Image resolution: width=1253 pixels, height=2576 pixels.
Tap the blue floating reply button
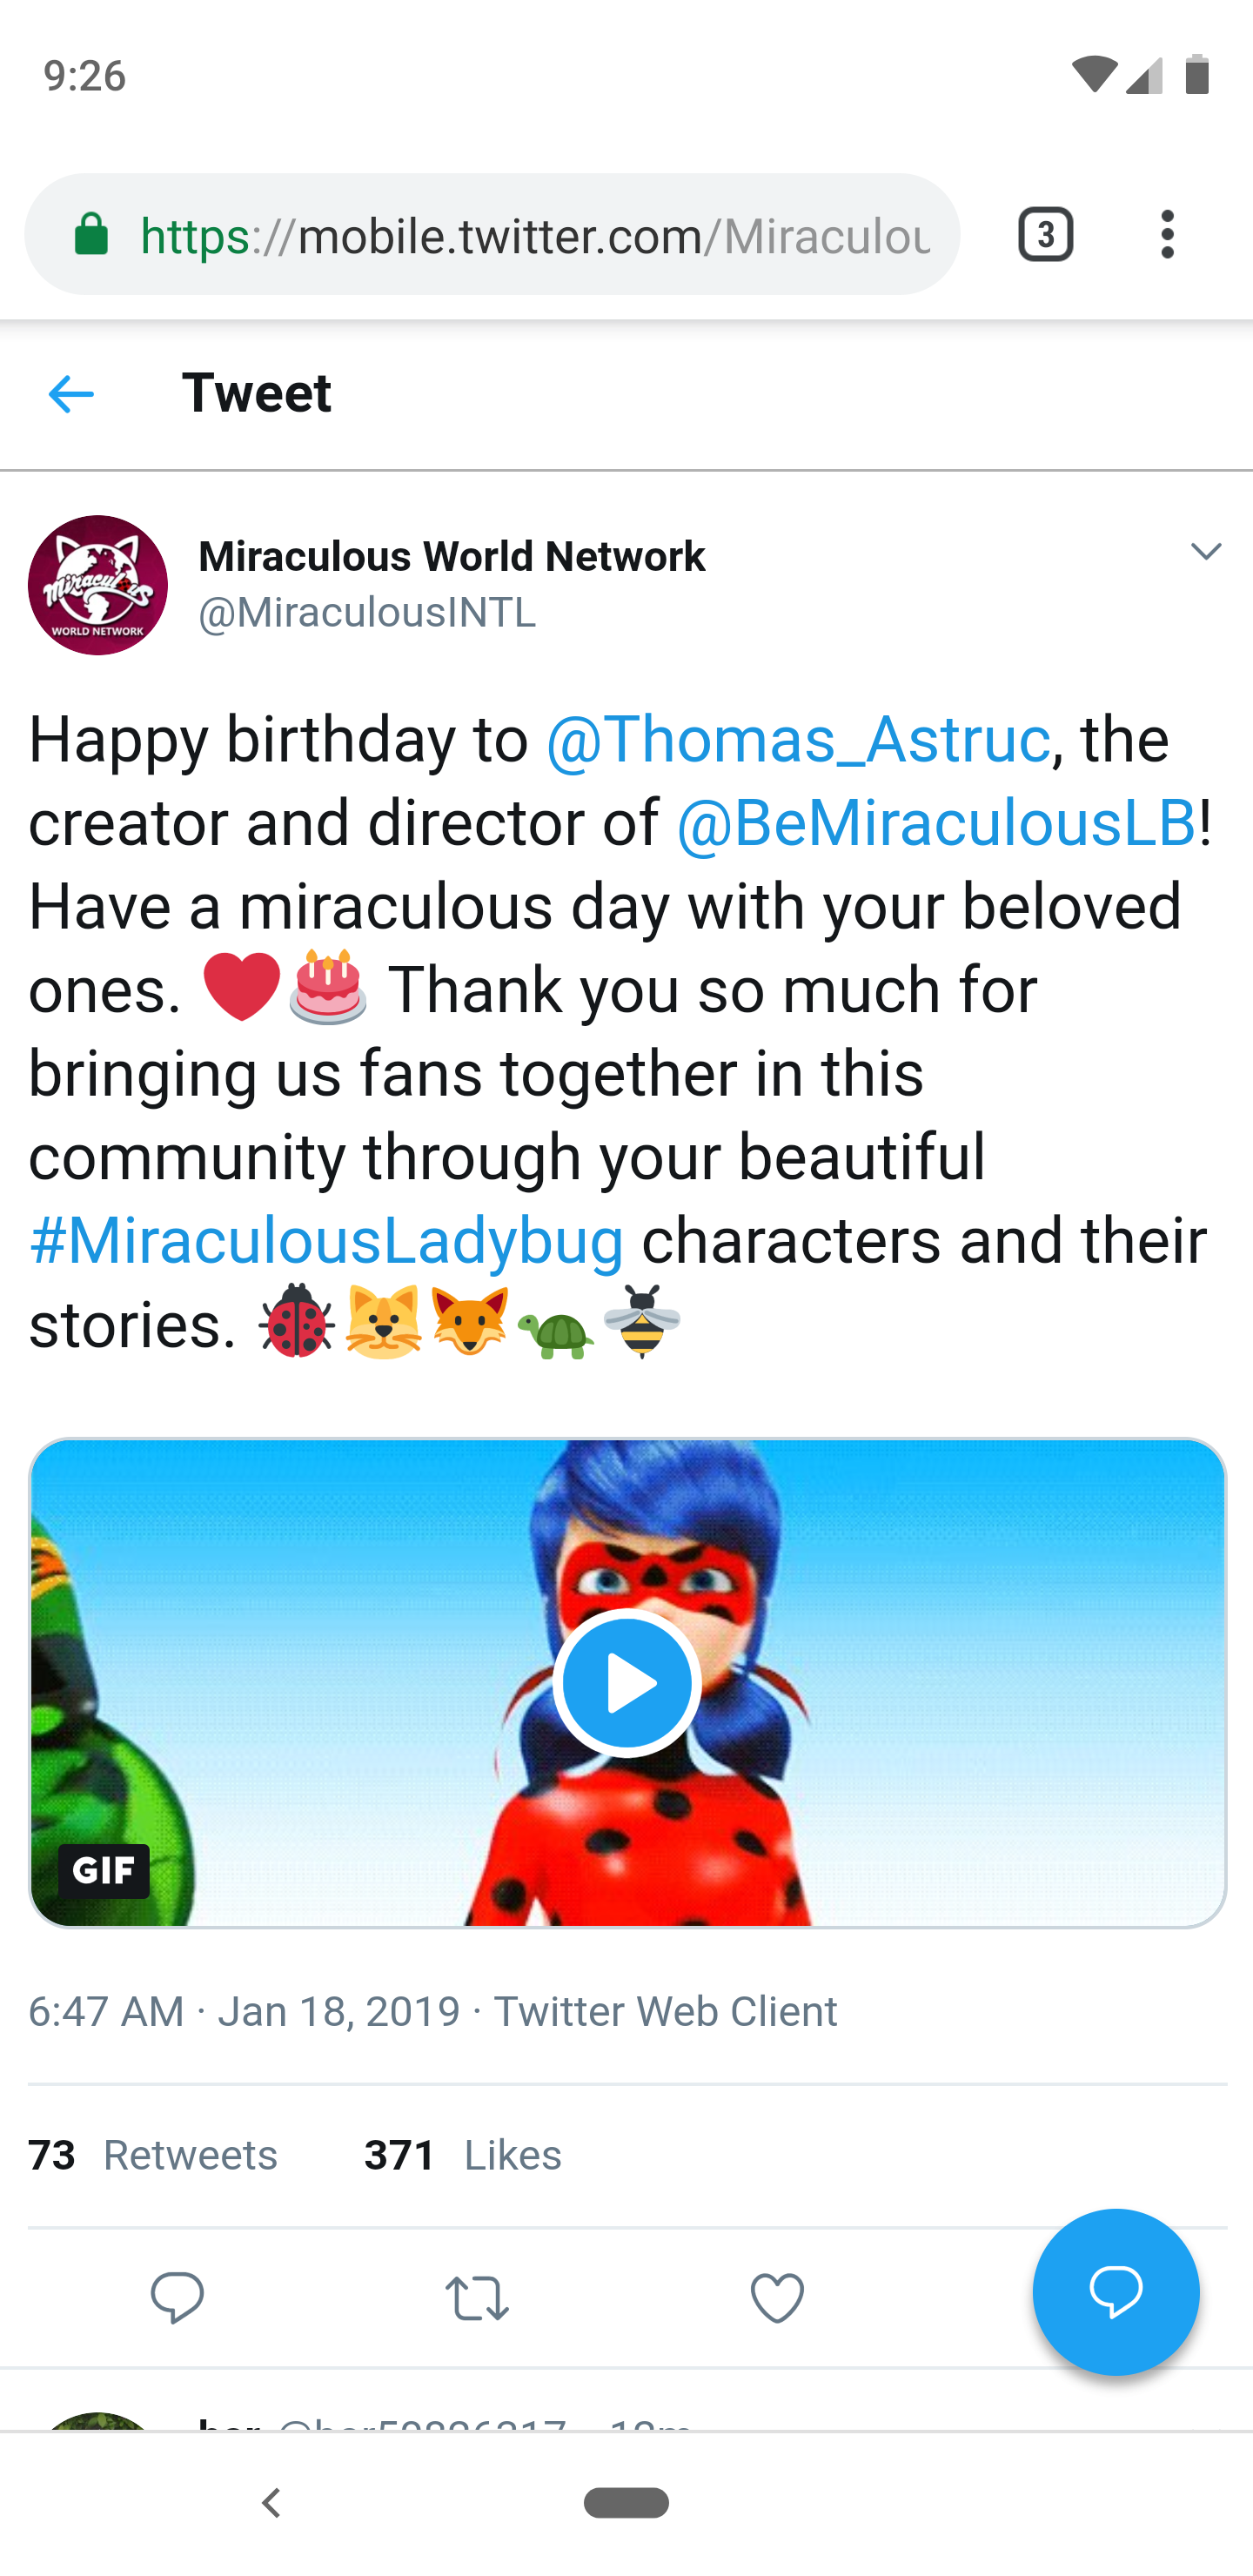[1115, 2291]
